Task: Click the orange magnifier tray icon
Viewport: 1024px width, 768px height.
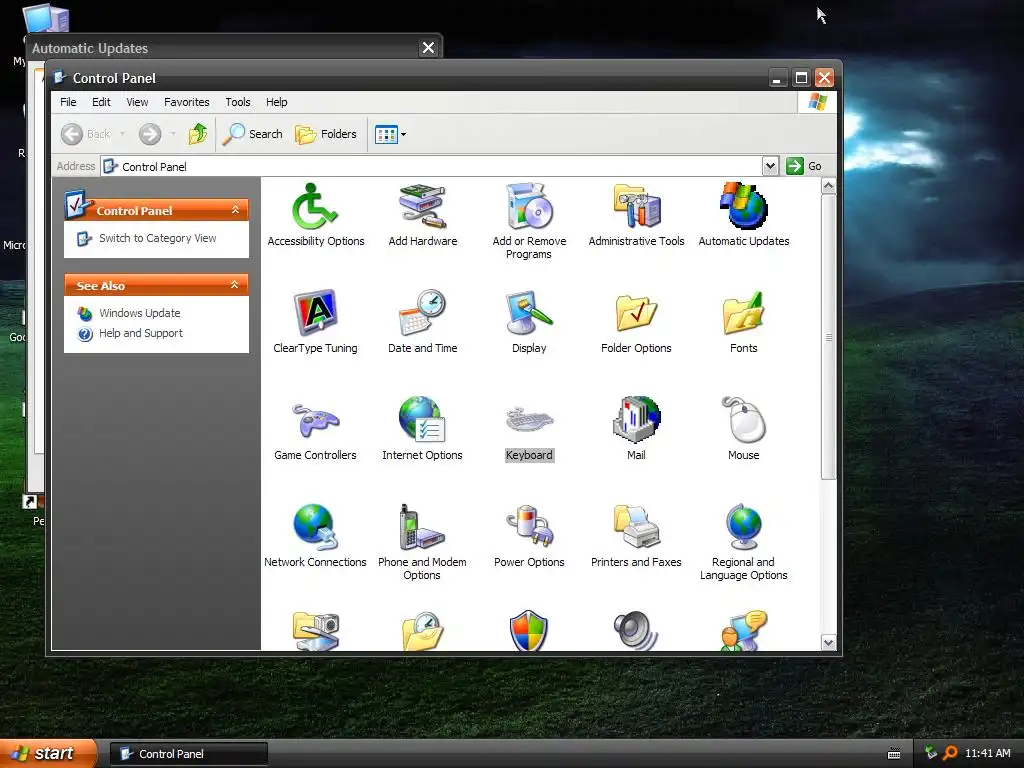Action: [x=950, y=753]
